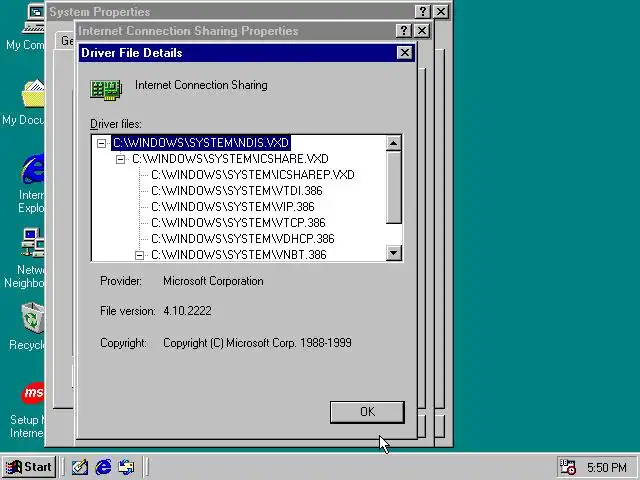Click the driver files scroll-down arrow
Viewport: 640px width, 480px height.
click(393, 253)
